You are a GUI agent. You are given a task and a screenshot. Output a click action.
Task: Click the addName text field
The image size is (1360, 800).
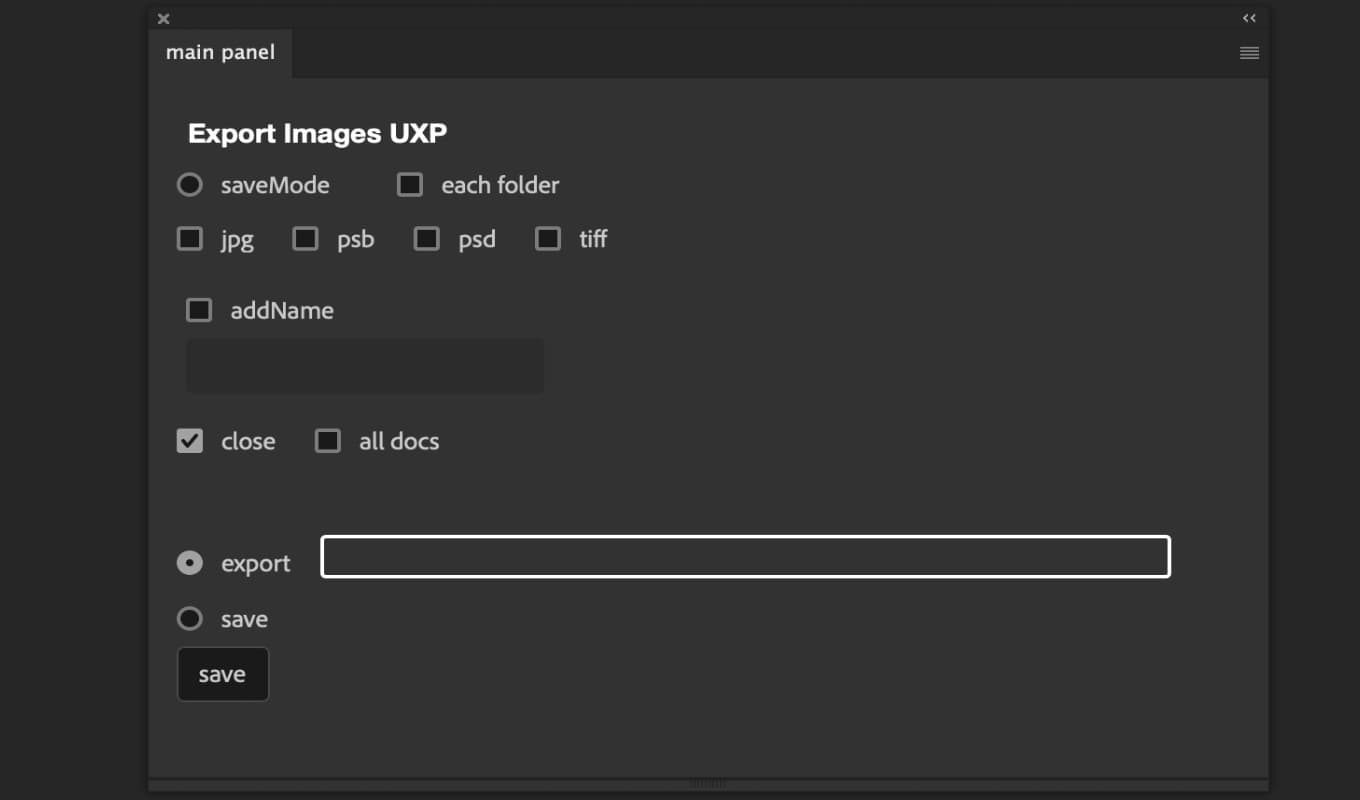pos(364,366)
